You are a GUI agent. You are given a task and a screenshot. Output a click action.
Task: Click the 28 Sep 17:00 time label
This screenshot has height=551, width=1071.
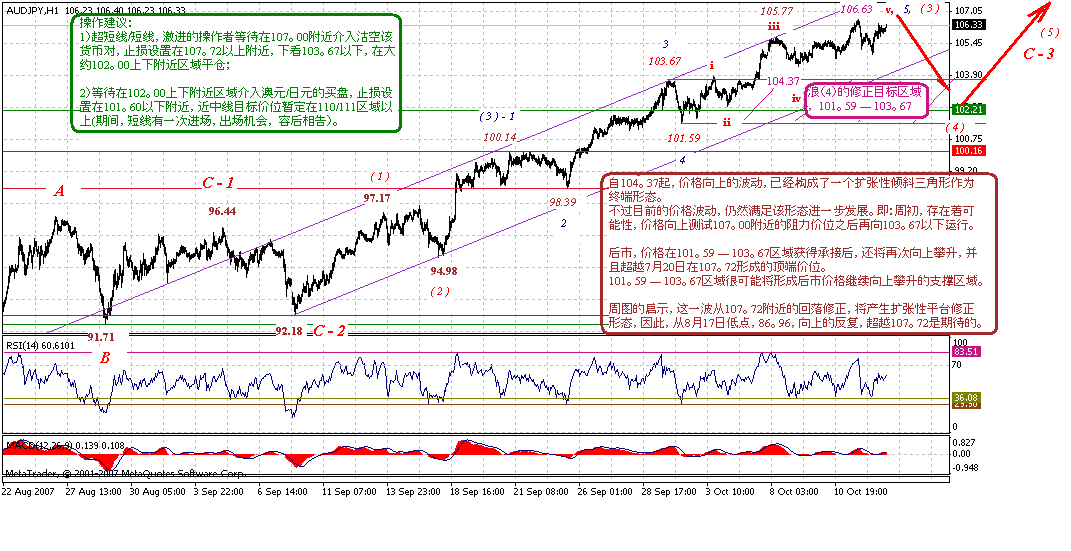[669, 491]
